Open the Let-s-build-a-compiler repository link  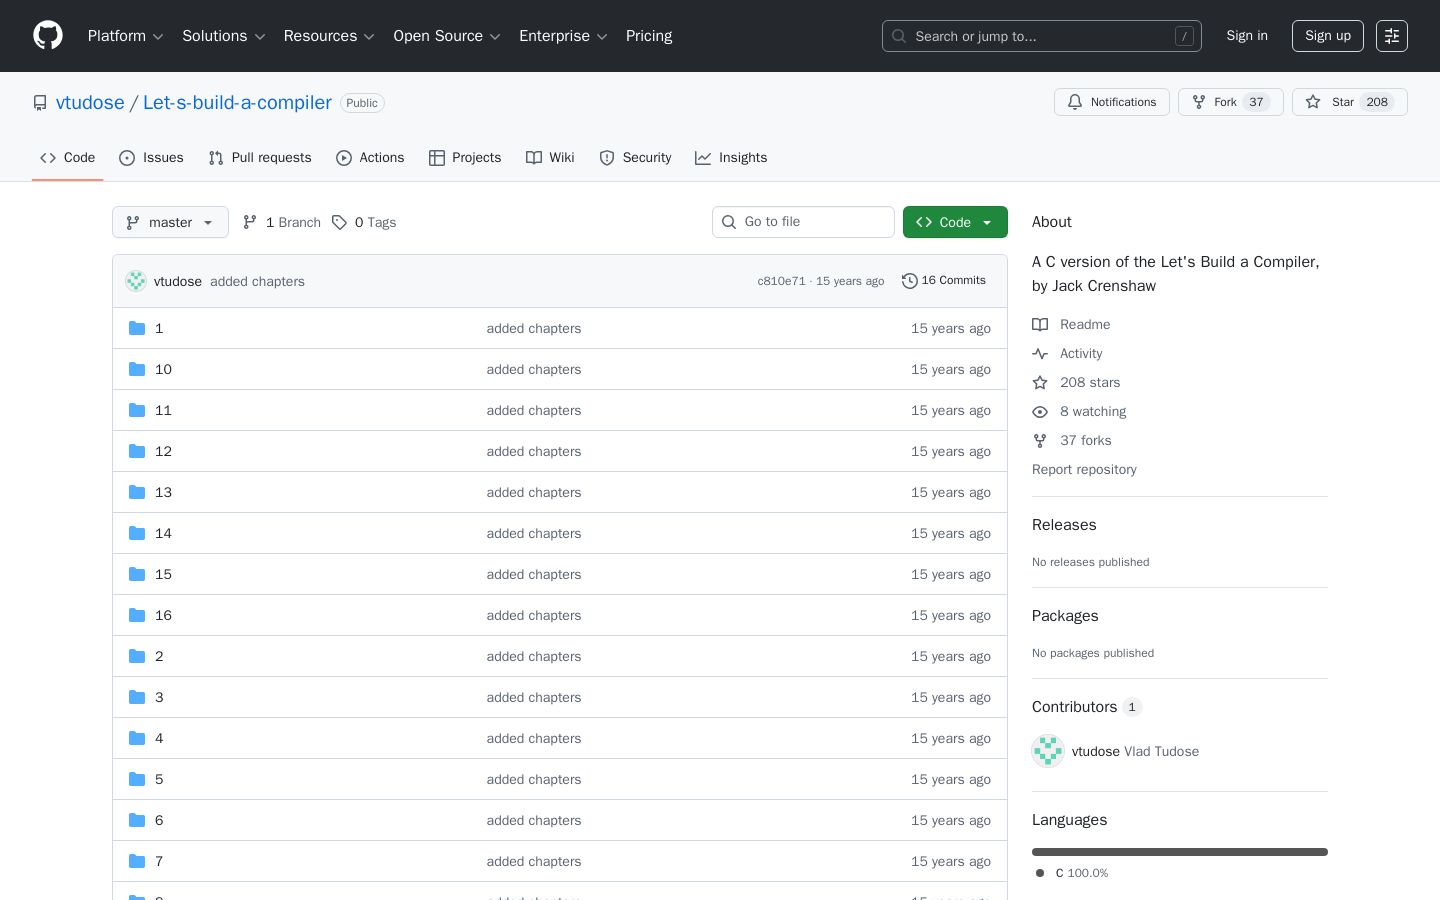click(237, 103)
